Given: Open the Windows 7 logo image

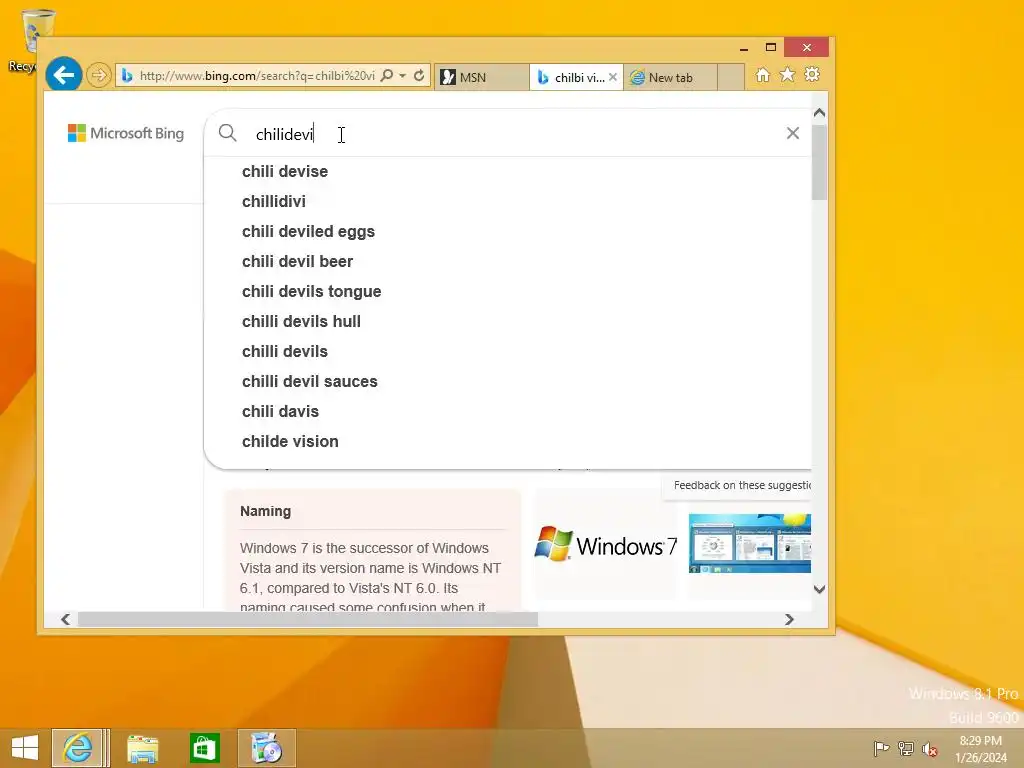Looking at the screenshot, I should coord(605,544).
